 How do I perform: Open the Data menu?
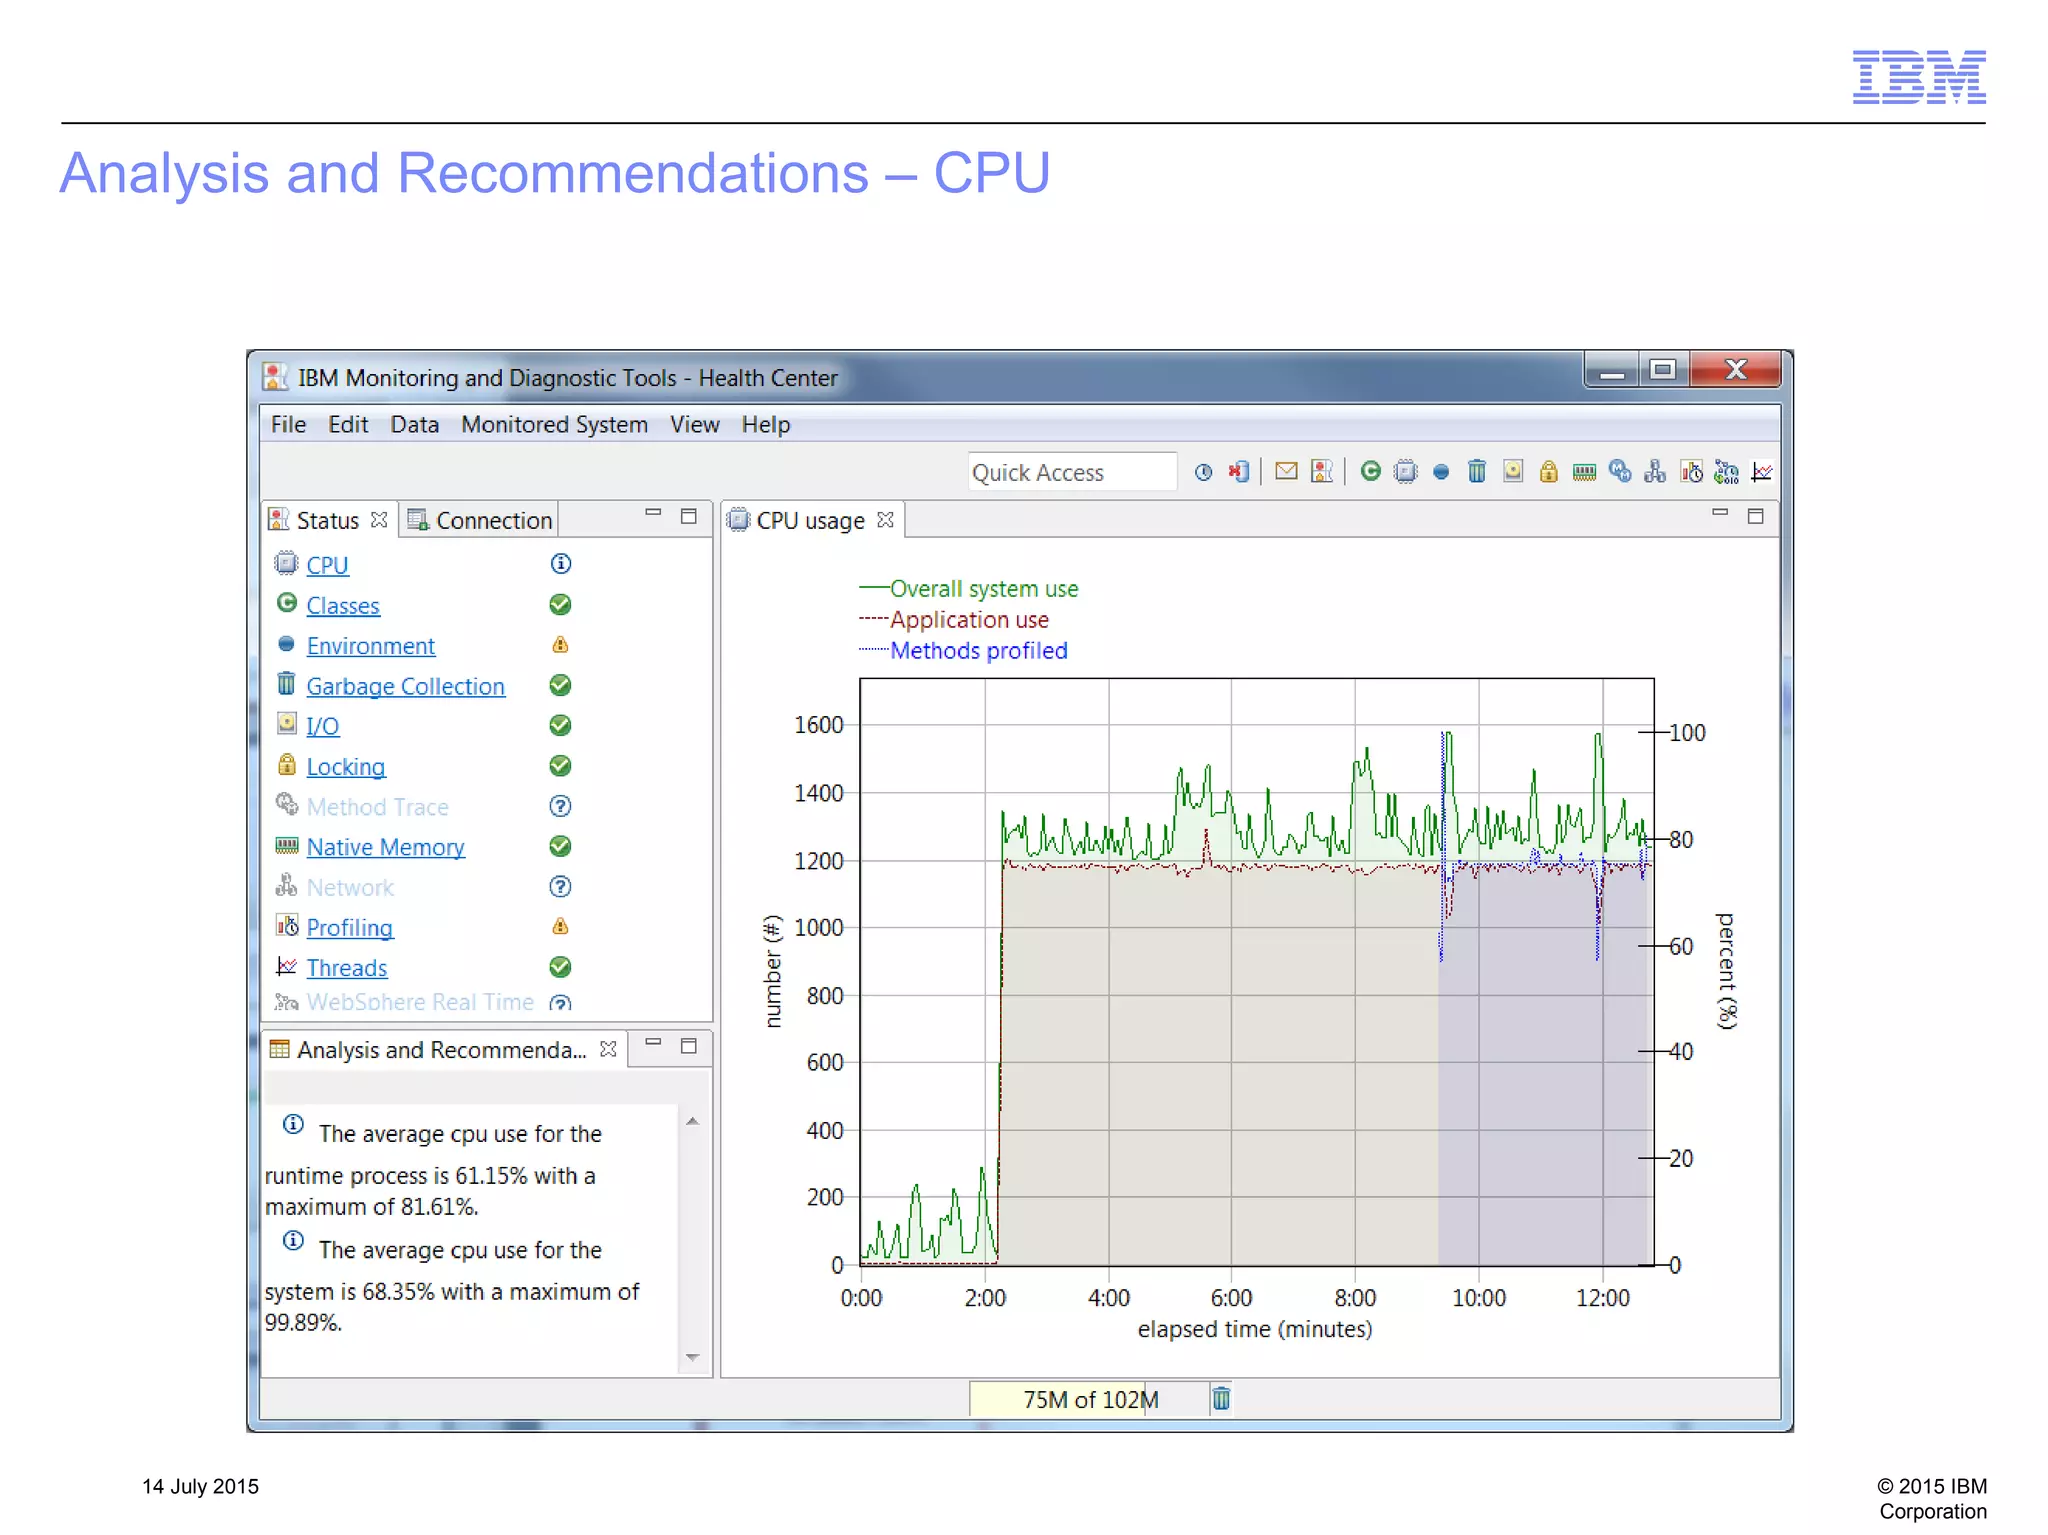(415, 425)
